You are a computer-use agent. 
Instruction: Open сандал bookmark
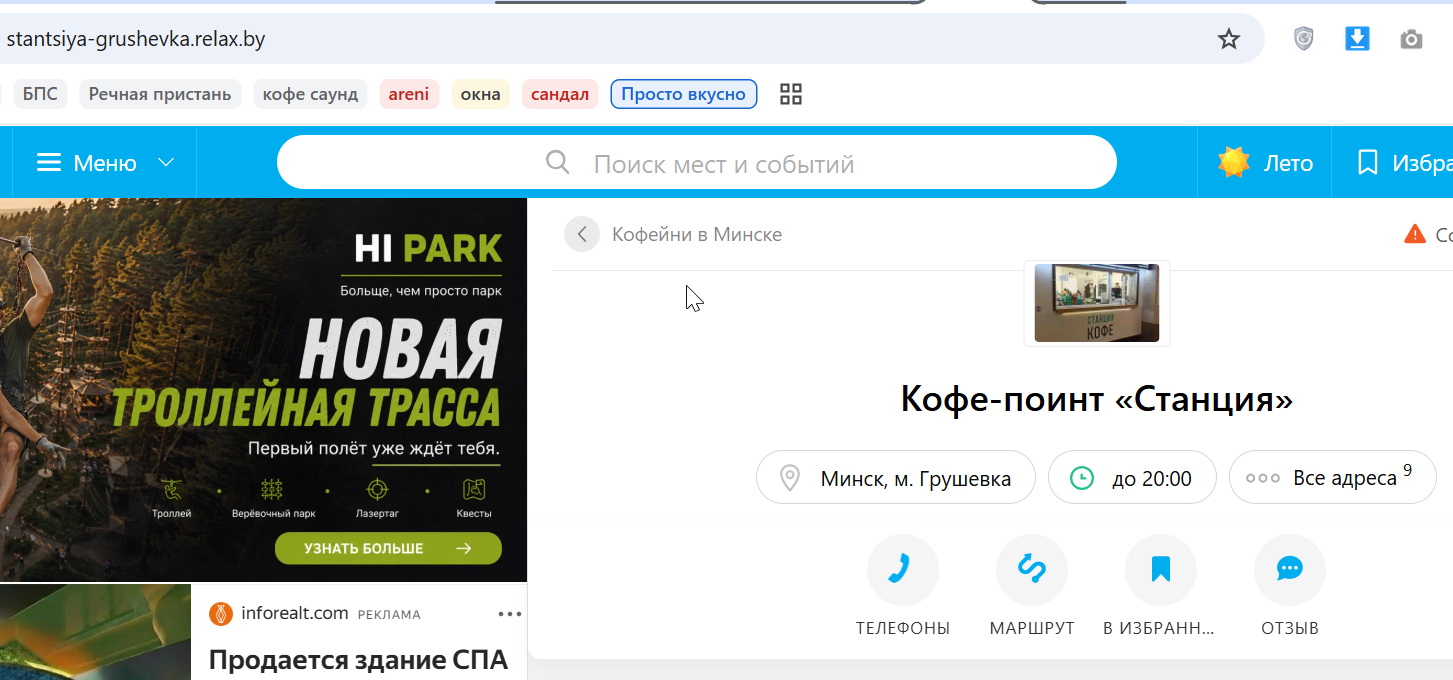(560, 94)
